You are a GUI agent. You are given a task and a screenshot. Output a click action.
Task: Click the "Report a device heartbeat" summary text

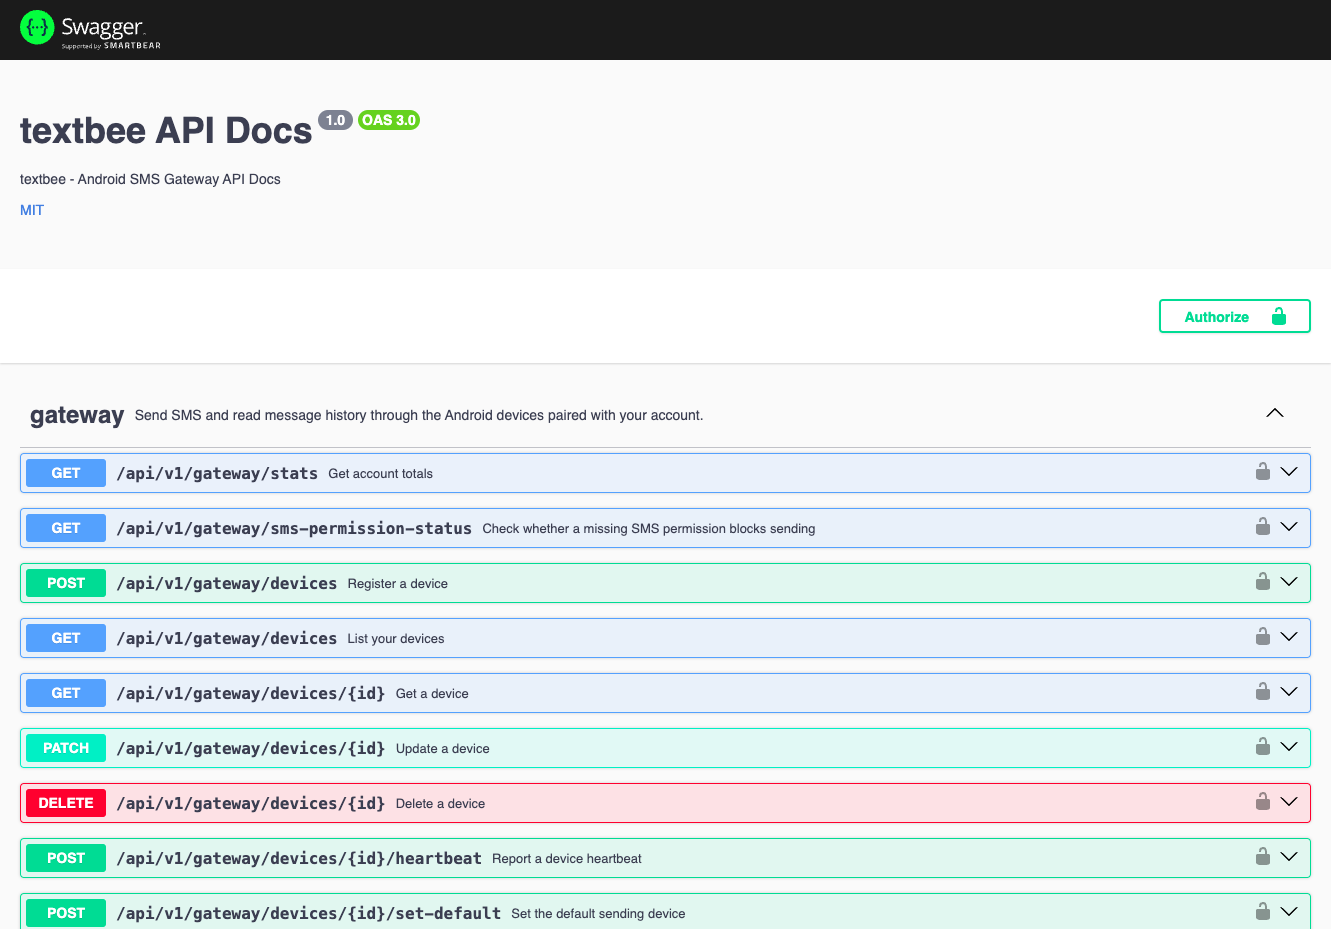[x=567, y=858]
